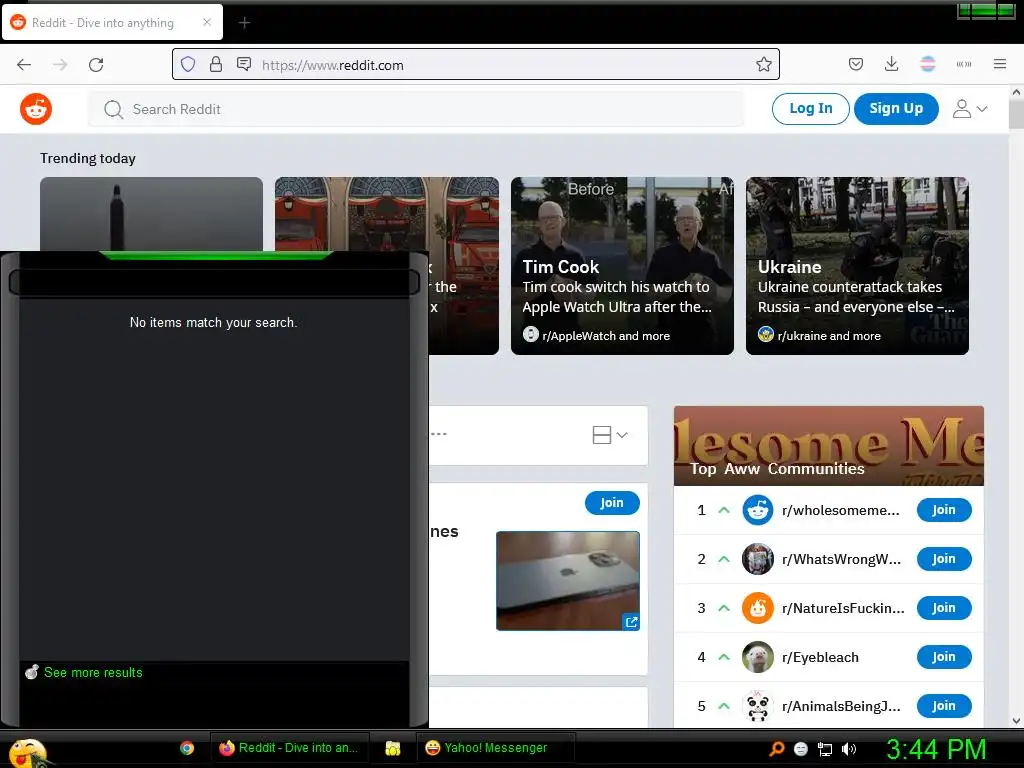
Task: Click the Log In button
Action: pyautogui.click(x=810, y=108)
